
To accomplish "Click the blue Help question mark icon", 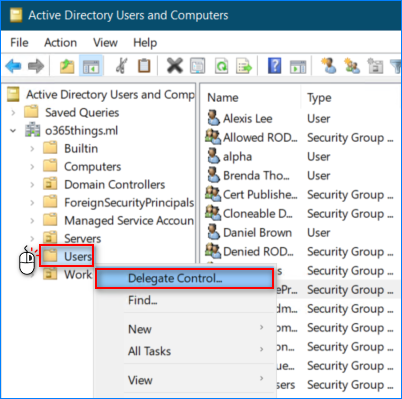I will coord(275,65).
